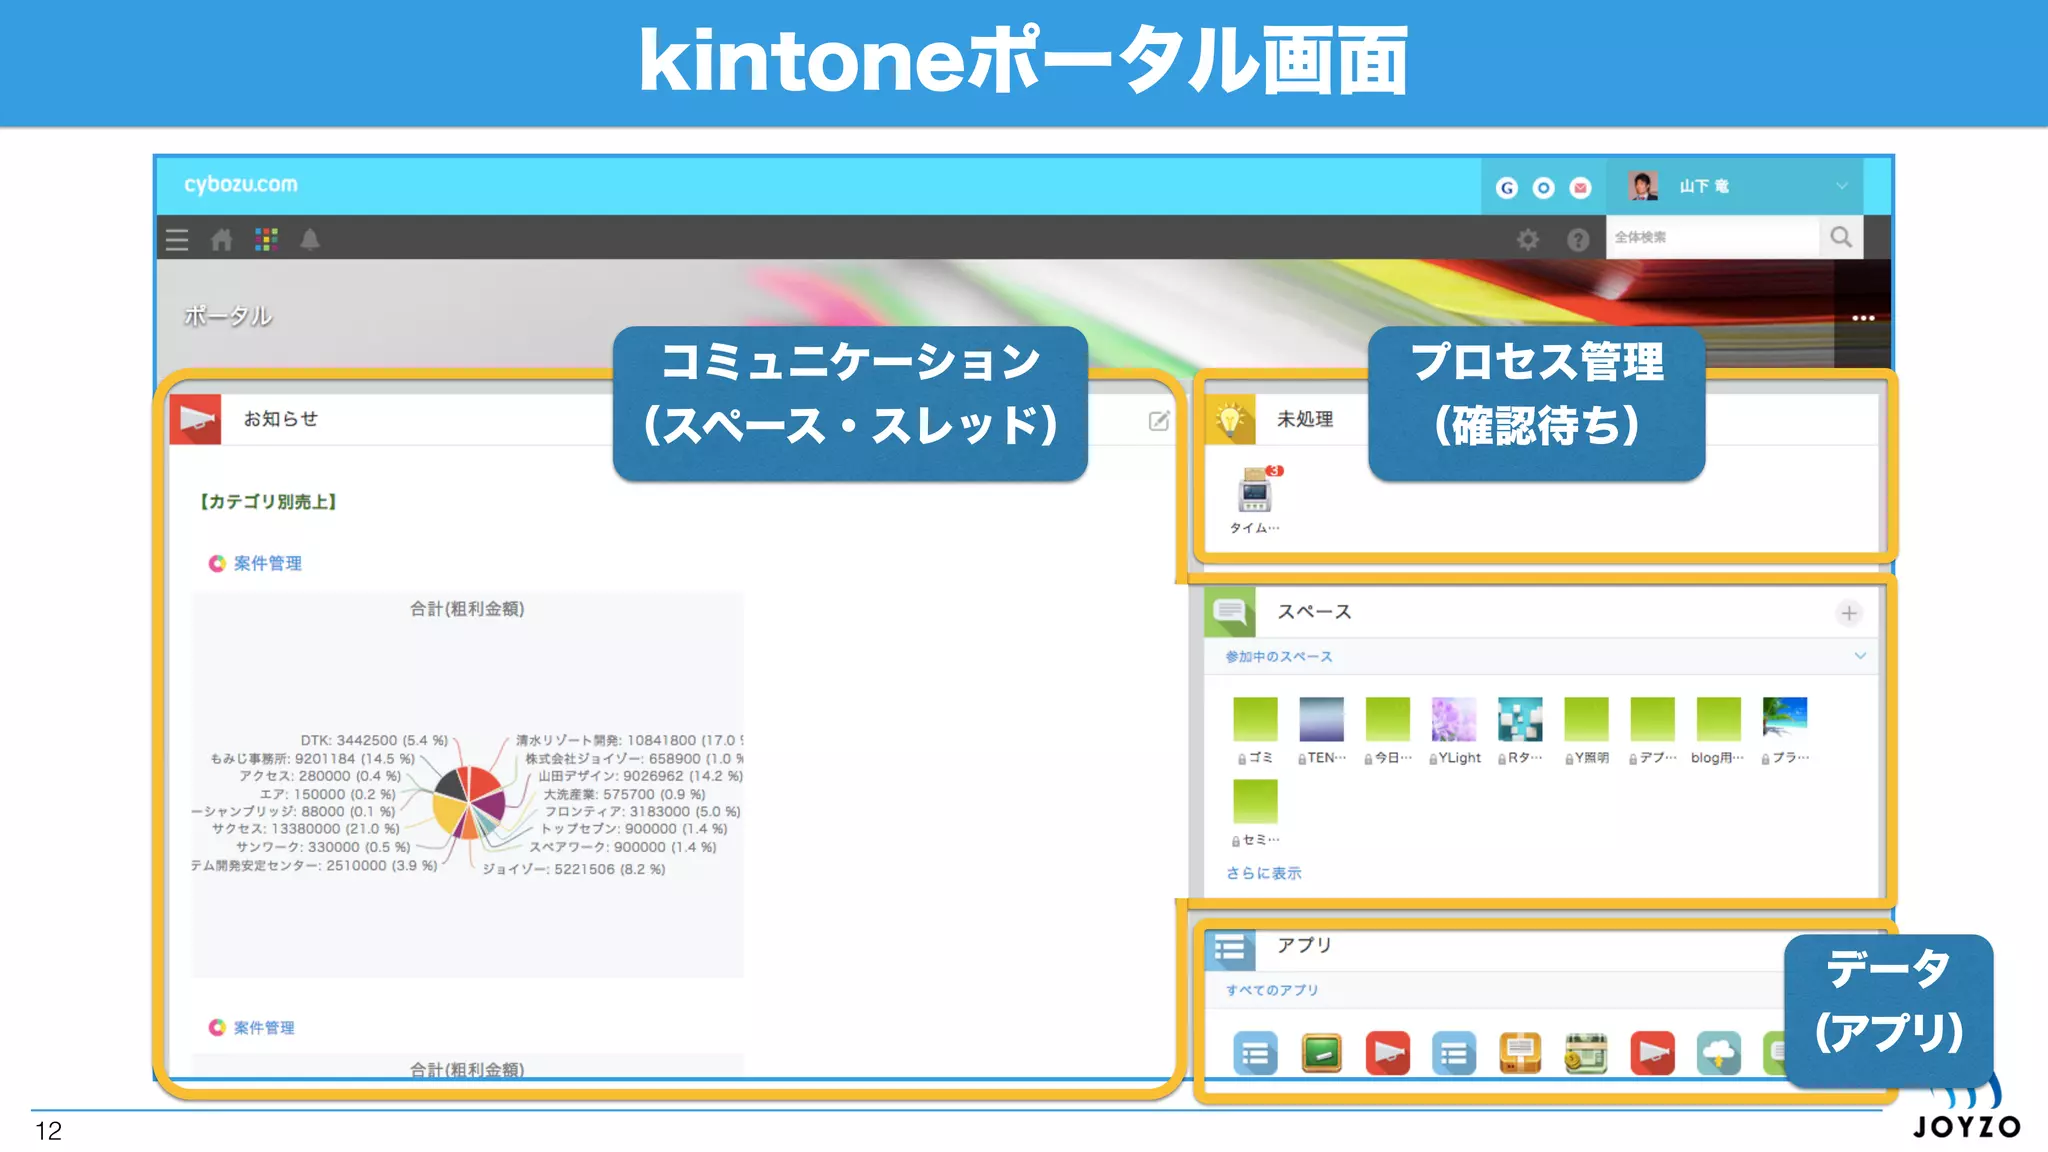Open the red mail service icon
The width and height of the screenshot is (2048, 1152).
[1581, 187]
